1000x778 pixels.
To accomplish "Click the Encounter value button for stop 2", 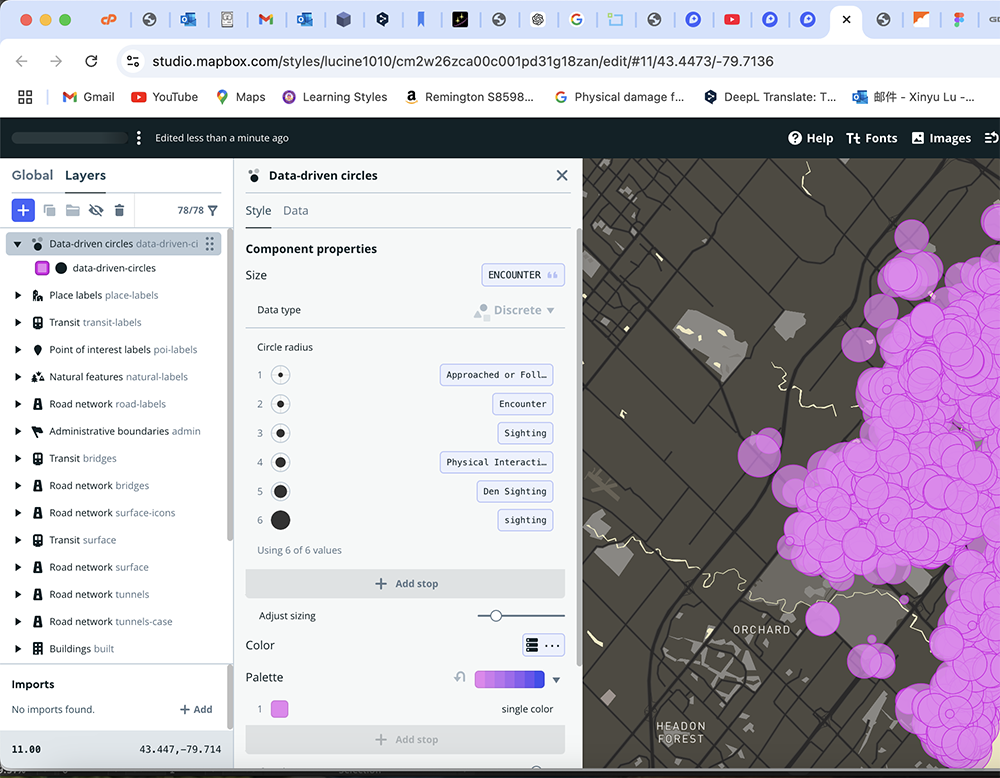I will pyautogui.click(x=522, y=404).
